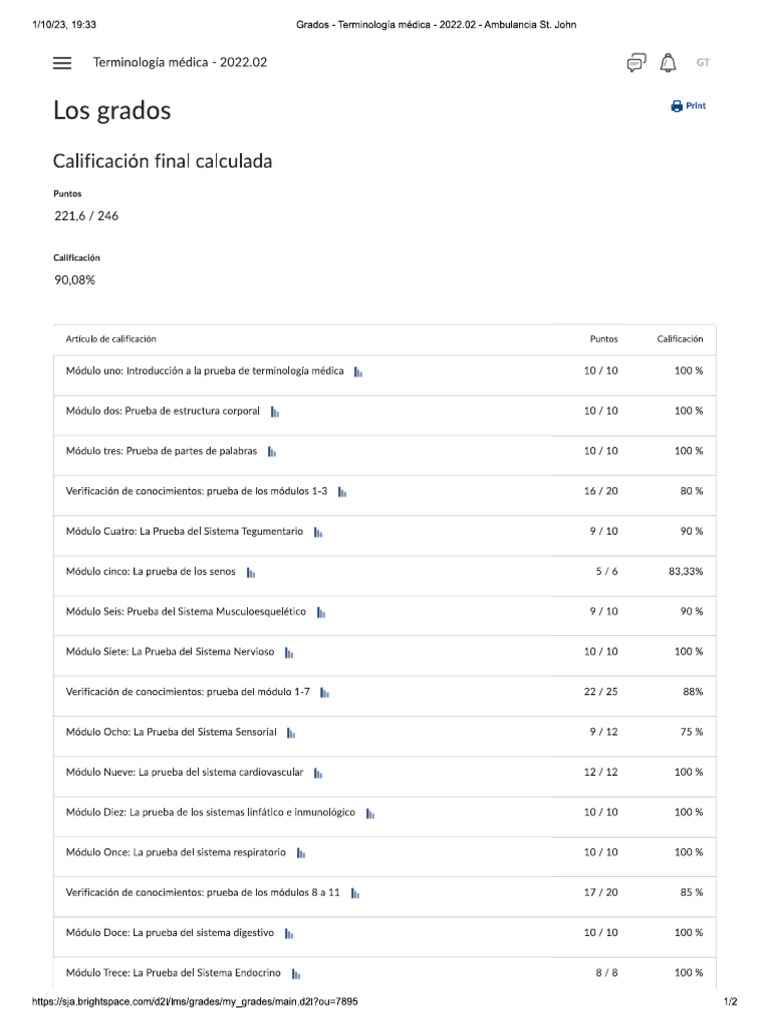
Task: View statistics for Módulo uno quiz
Action: tap(358, 372)
